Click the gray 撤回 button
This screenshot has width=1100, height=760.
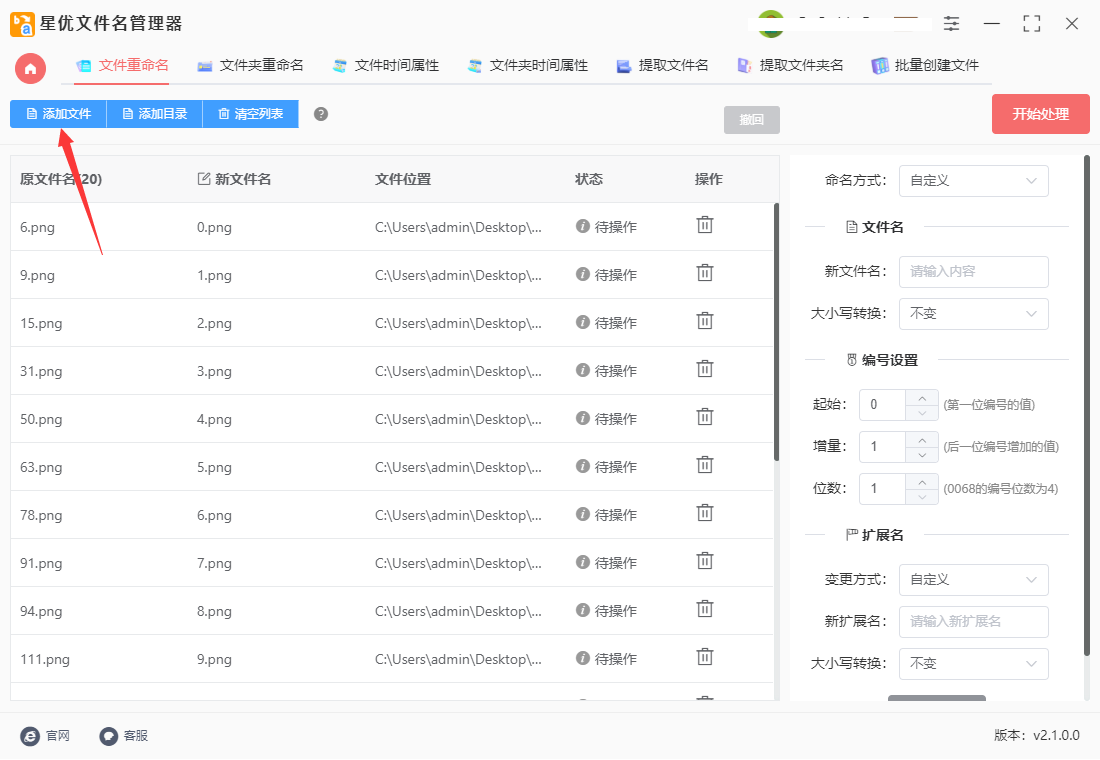[751, 120]
